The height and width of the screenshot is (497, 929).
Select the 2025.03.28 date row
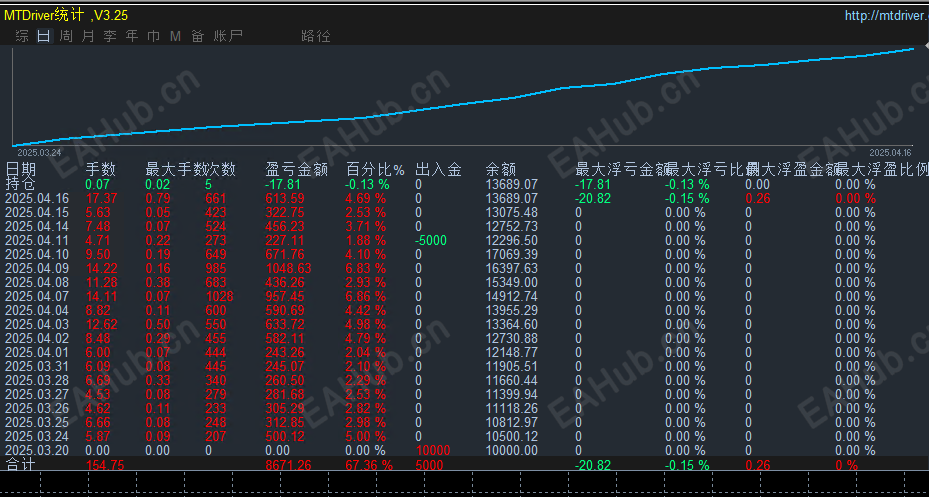[x=37, y=380]
